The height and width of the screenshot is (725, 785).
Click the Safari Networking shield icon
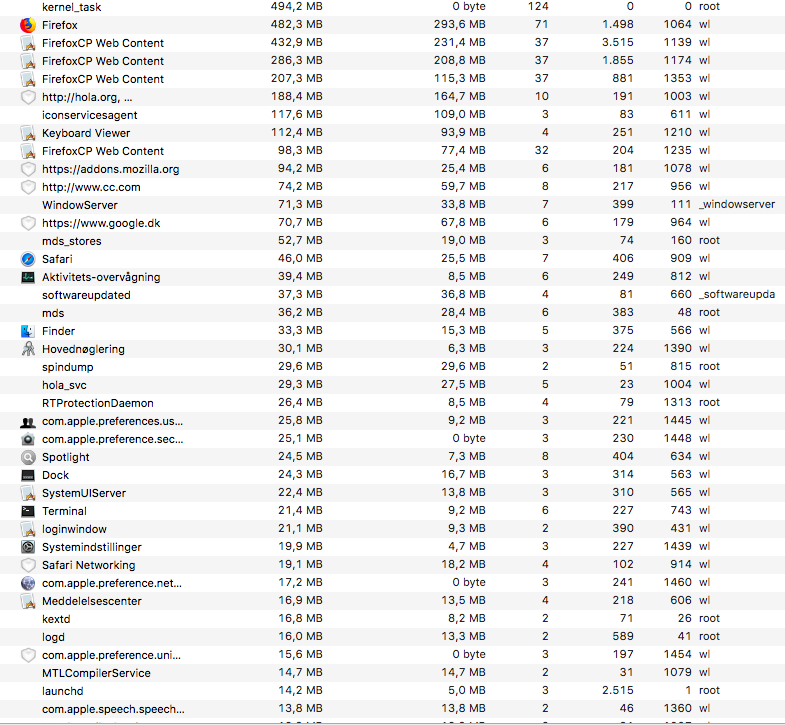point(28,565)
